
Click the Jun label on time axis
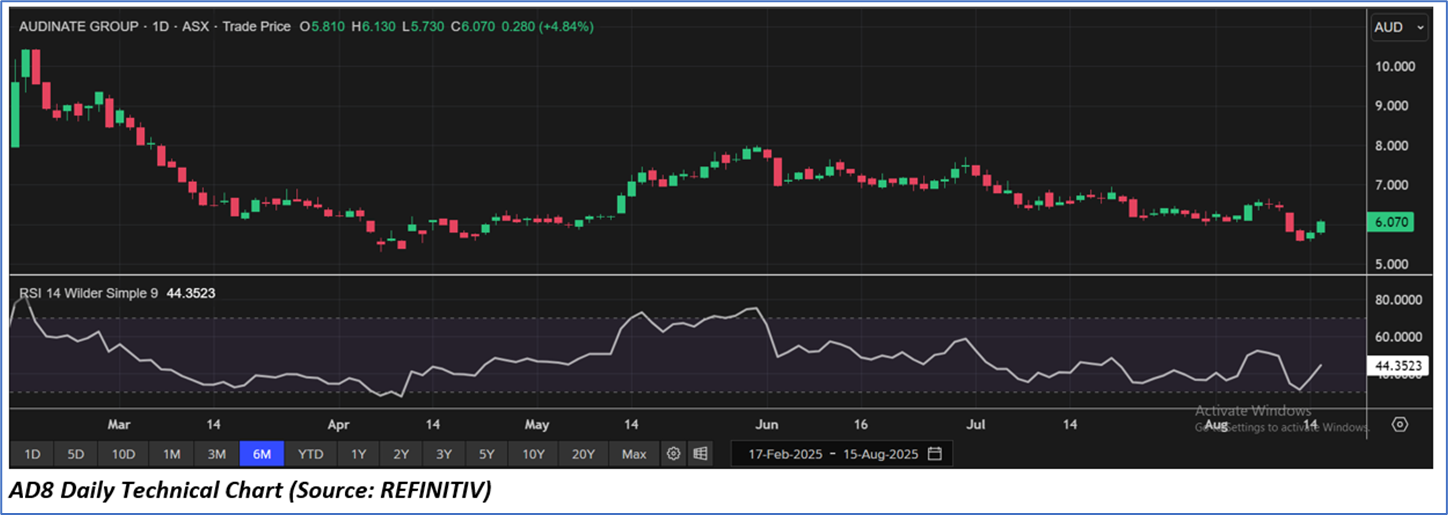[767, 425]
